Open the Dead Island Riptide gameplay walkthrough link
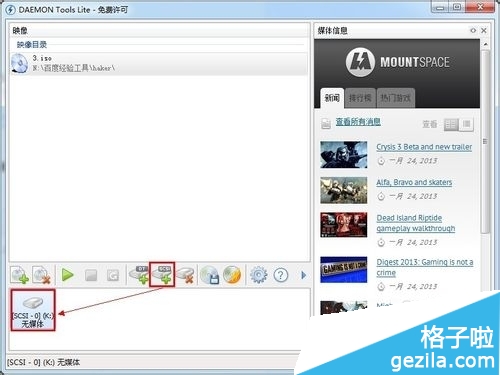The width and height of the screenshot is (500, 375). (416, 223)
